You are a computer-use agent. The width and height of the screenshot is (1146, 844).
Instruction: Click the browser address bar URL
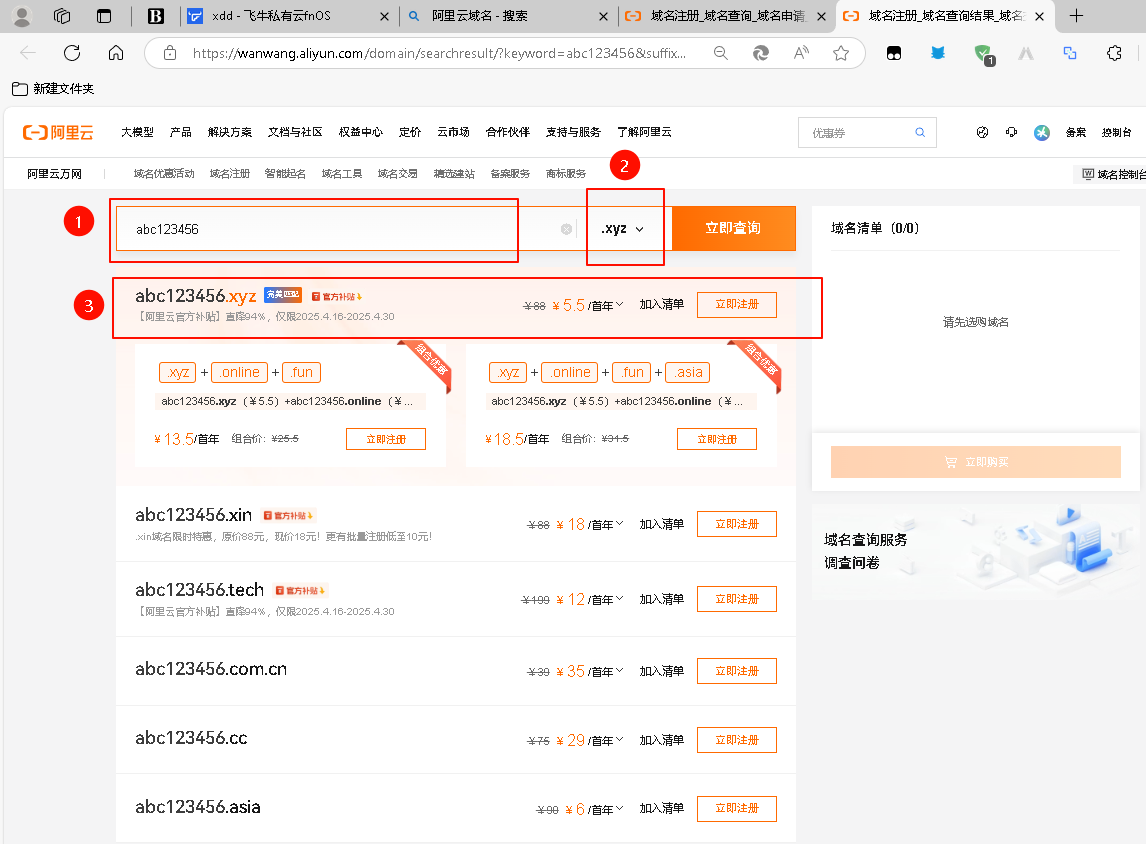pos(439,53)
